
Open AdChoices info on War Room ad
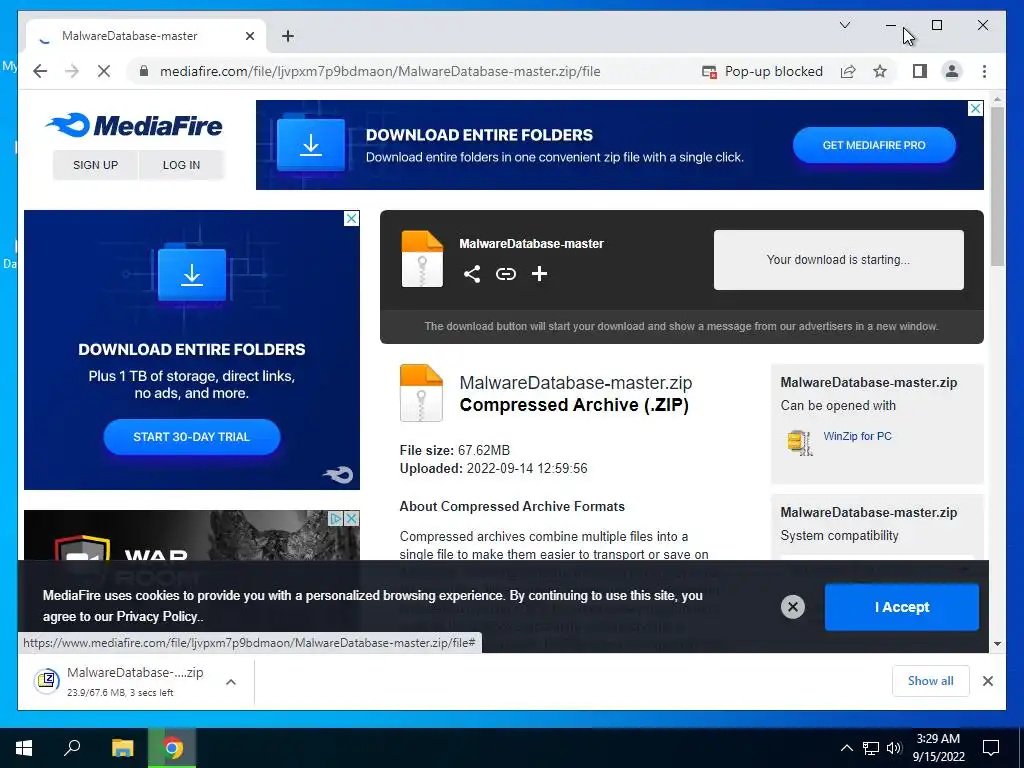[336, 519]
